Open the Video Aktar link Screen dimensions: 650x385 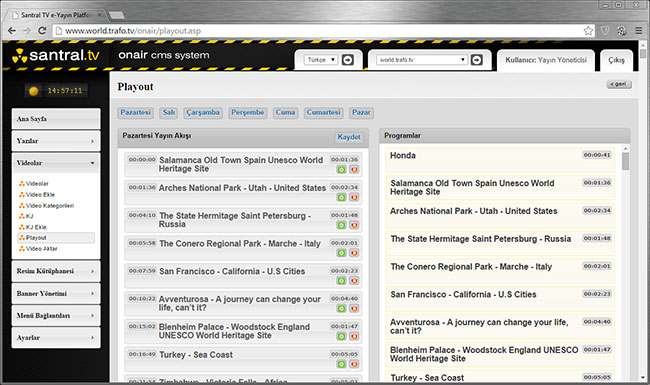38,249
